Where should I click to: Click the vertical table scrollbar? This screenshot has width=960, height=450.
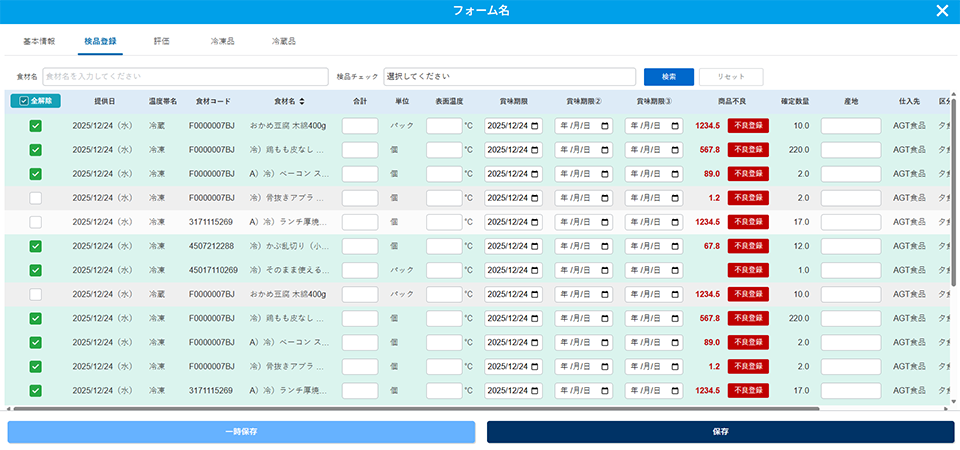point(954,192)
